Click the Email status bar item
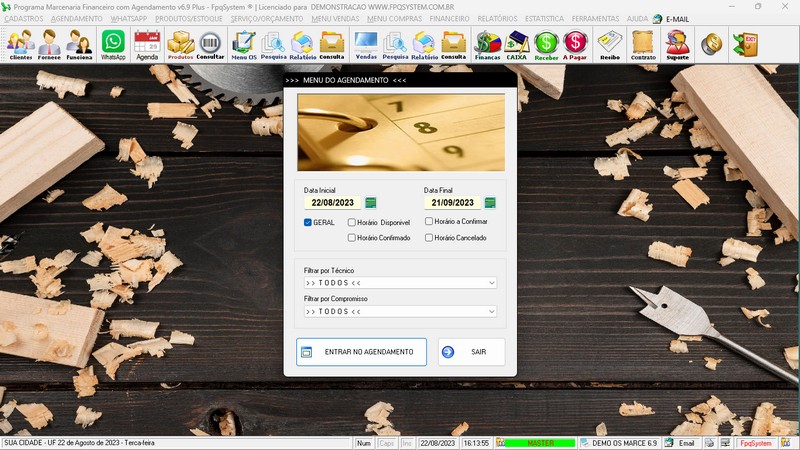Viewport: 800px width, 450px height. click(680, 443)
